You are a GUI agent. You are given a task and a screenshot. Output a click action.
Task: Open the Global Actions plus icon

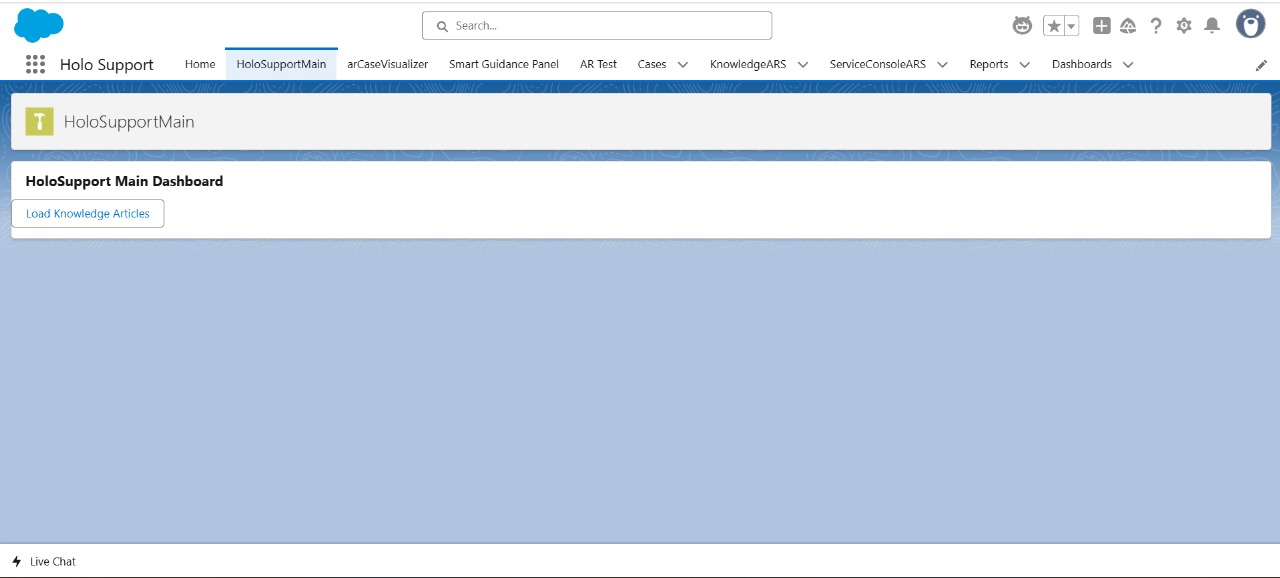tap(1101, 26)
